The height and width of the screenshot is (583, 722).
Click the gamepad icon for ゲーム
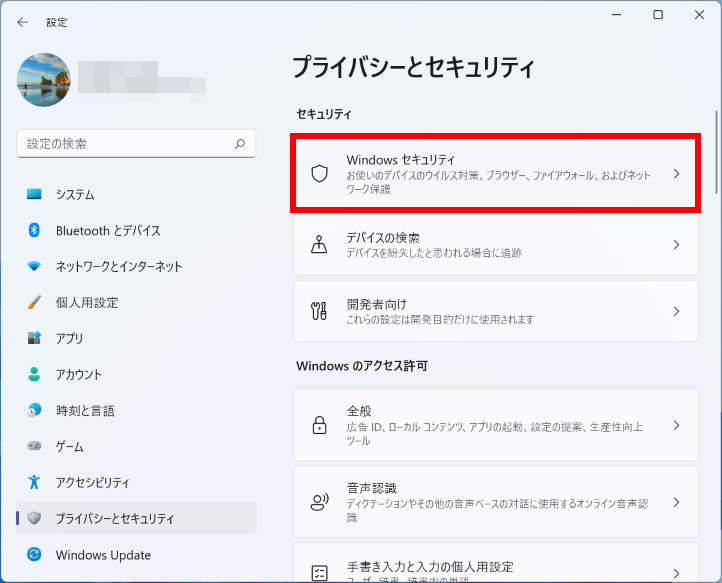tap(34, 446)
